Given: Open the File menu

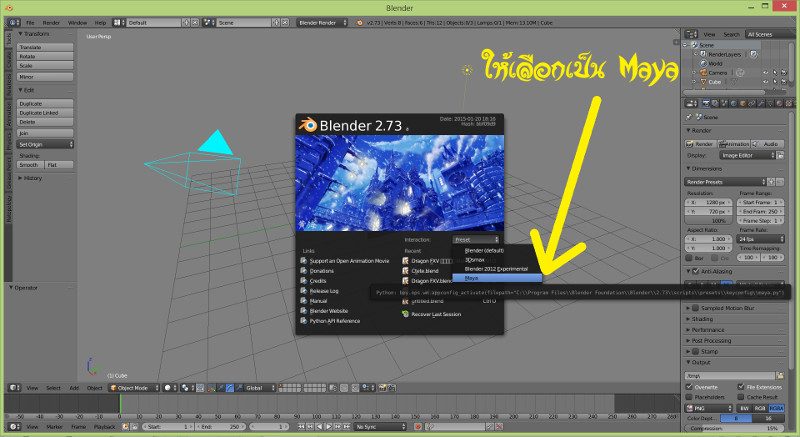Looking at the screenshot, I should (x=30, y=22).
